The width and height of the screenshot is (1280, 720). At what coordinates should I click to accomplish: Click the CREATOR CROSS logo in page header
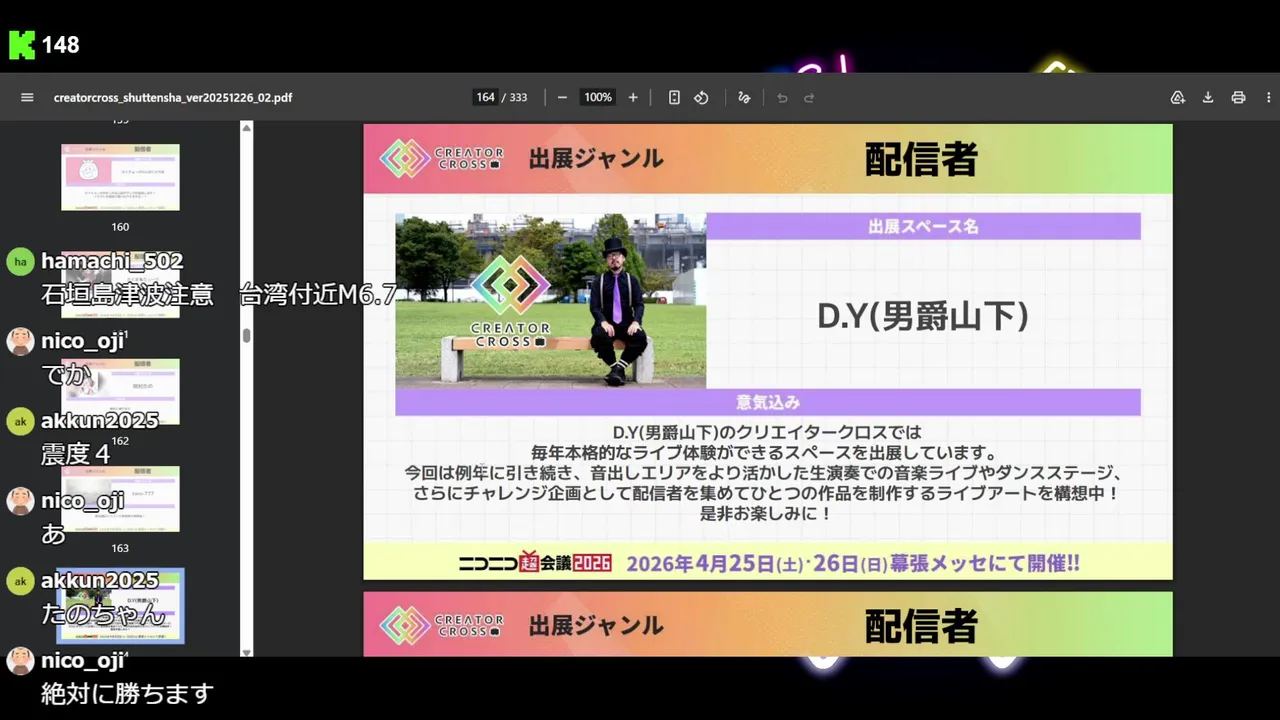click(x=442, y=158)
